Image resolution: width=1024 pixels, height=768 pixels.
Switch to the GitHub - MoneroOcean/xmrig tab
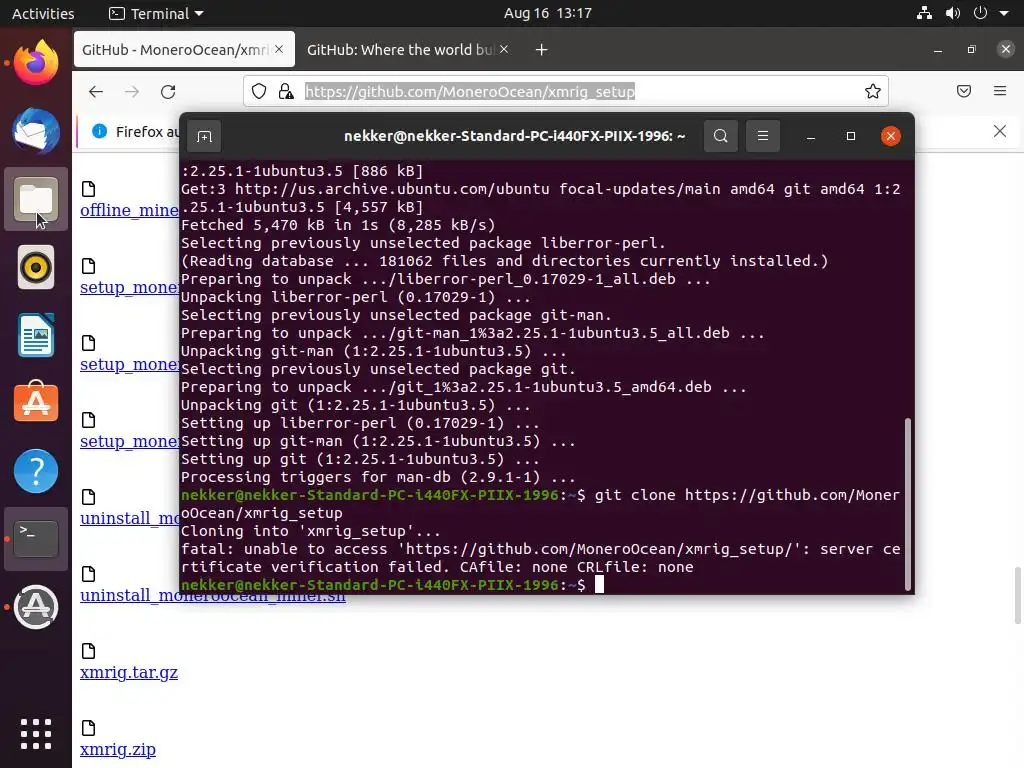pos(184,50)
